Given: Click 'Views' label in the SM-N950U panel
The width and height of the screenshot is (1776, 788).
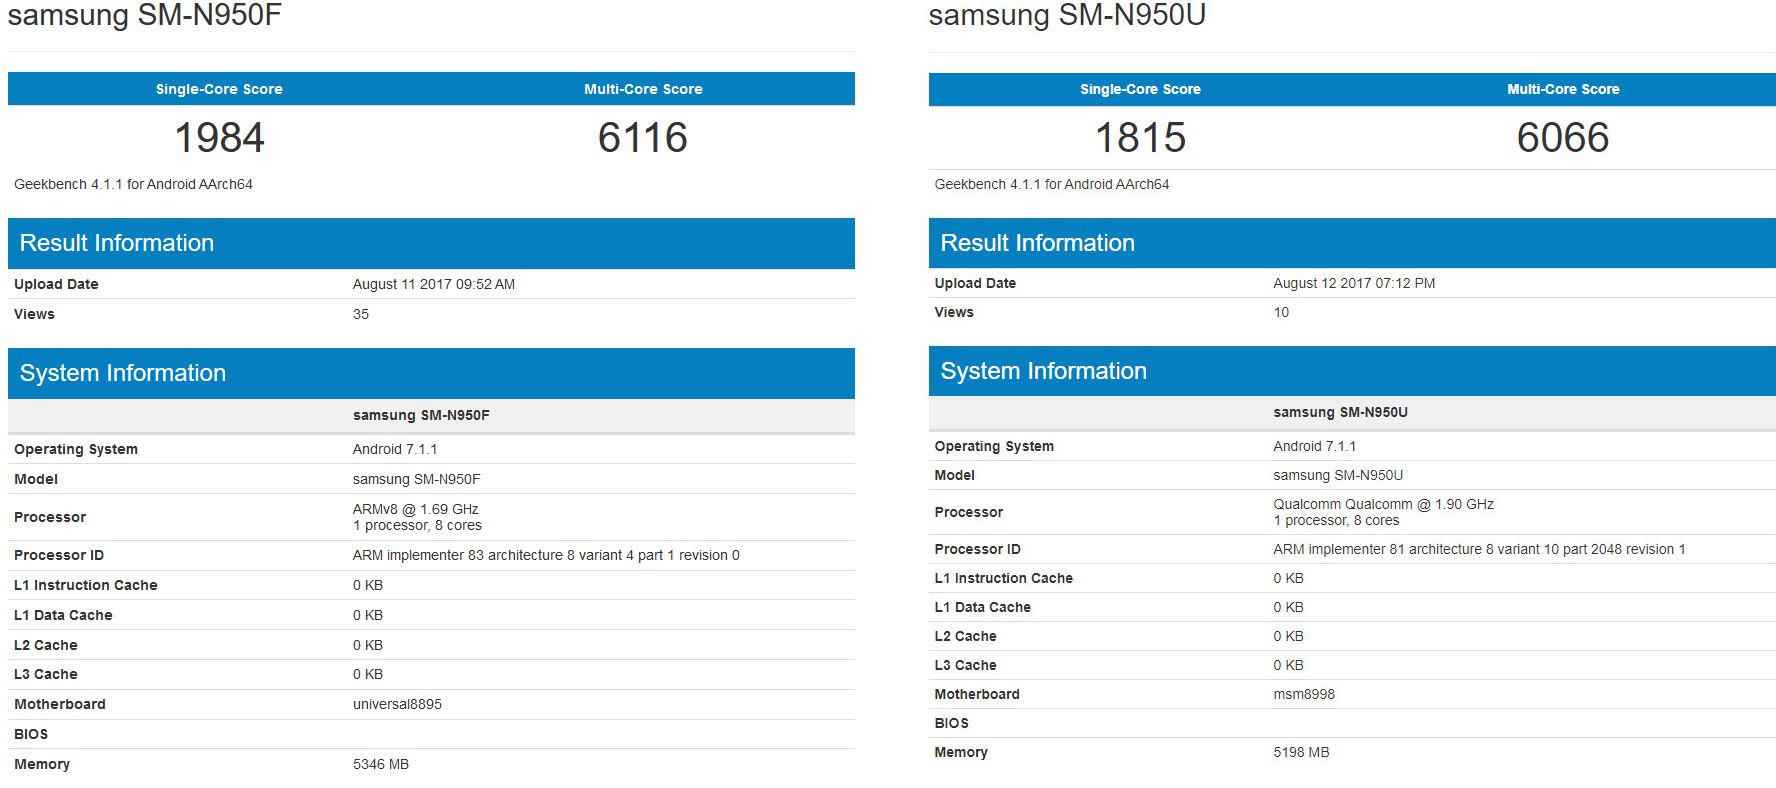Looking at the screenshot, I should 954,312.
